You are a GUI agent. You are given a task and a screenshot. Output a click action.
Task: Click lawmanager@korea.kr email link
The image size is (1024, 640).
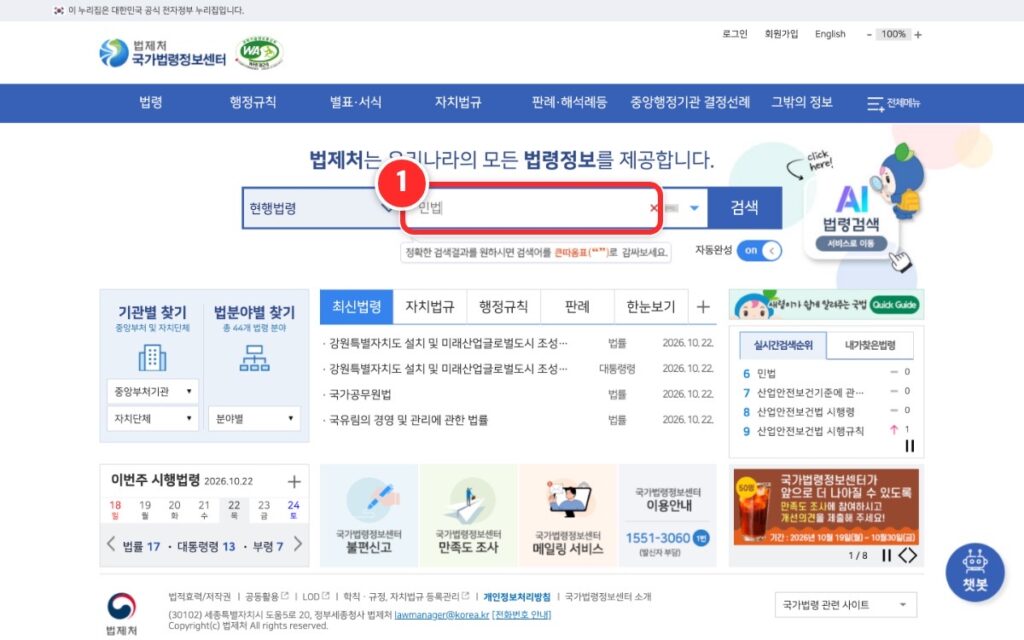(441, 615)
